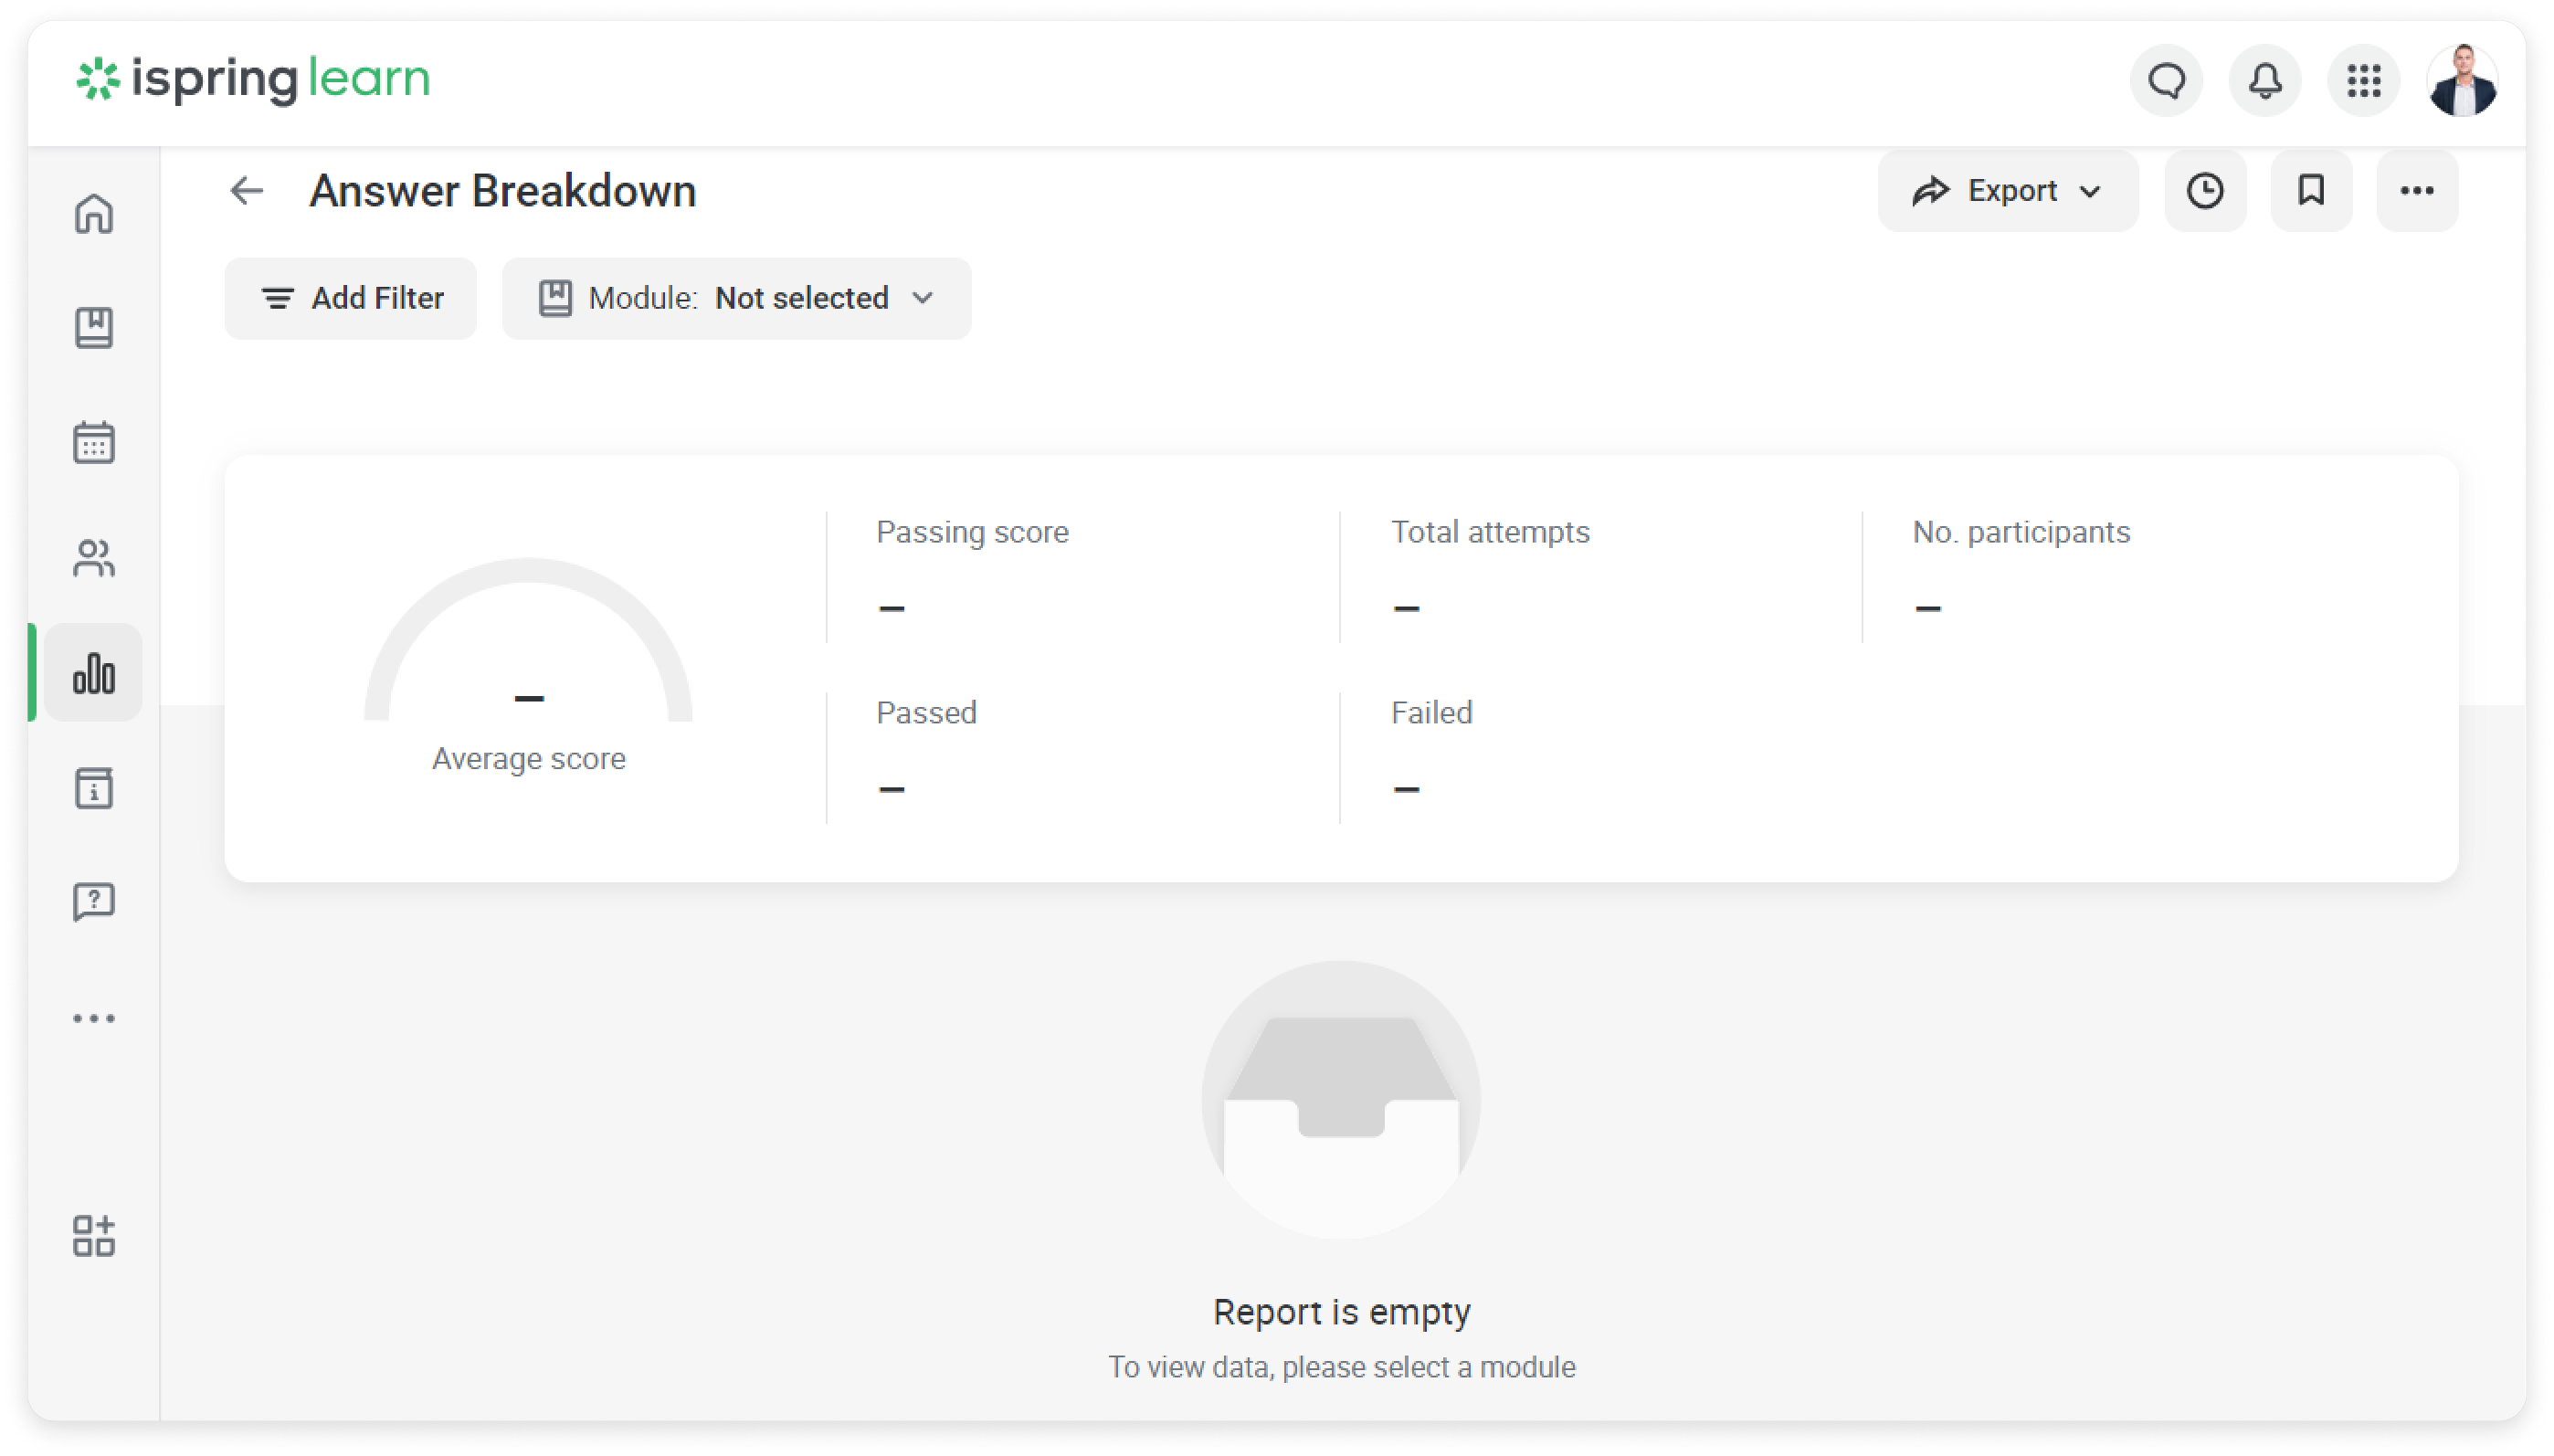Click the Failed label

[1432, 713]
